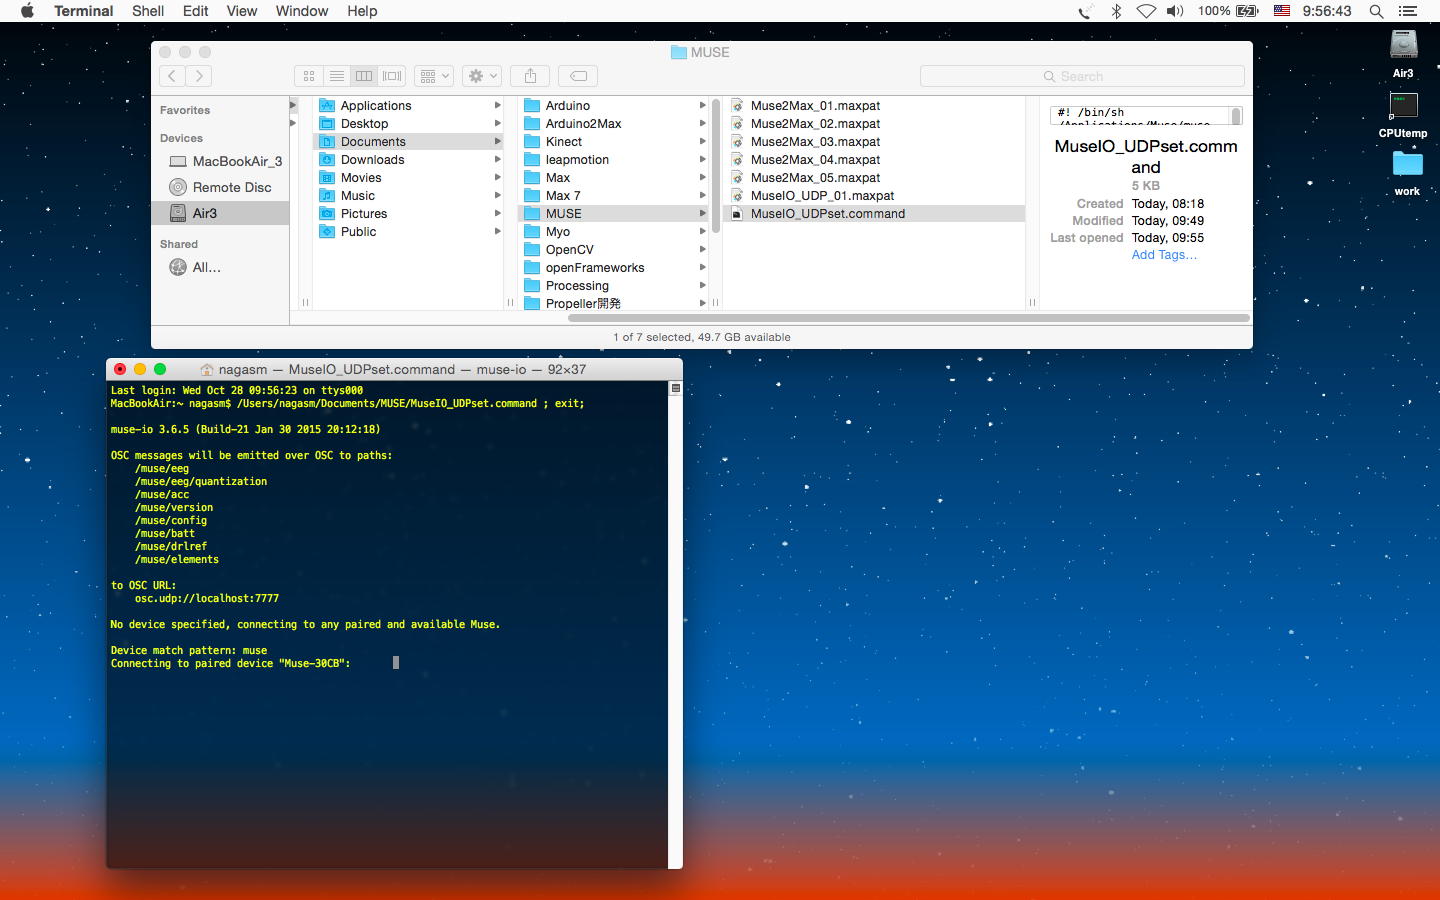Open the Arrange items dropdown
This screenshot has width=1440, height=900.
pos(434,76)
